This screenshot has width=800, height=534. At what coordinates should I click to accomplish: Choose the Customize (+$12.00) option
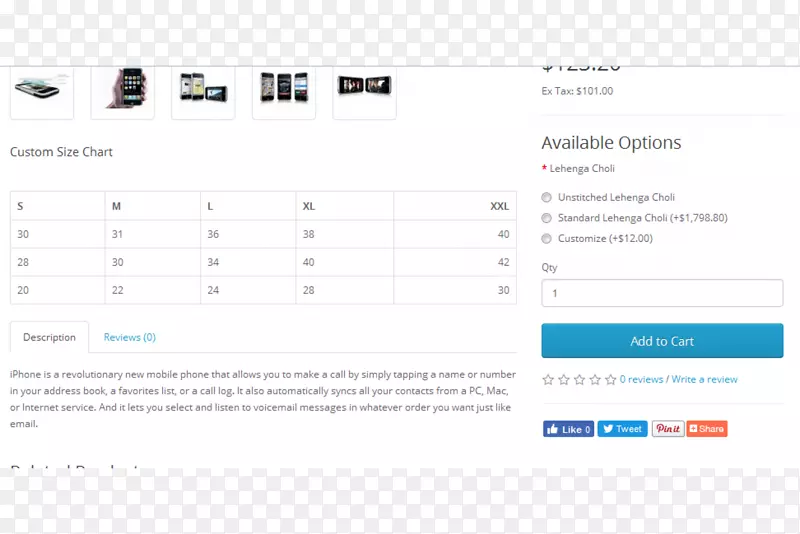coord(547,239)
